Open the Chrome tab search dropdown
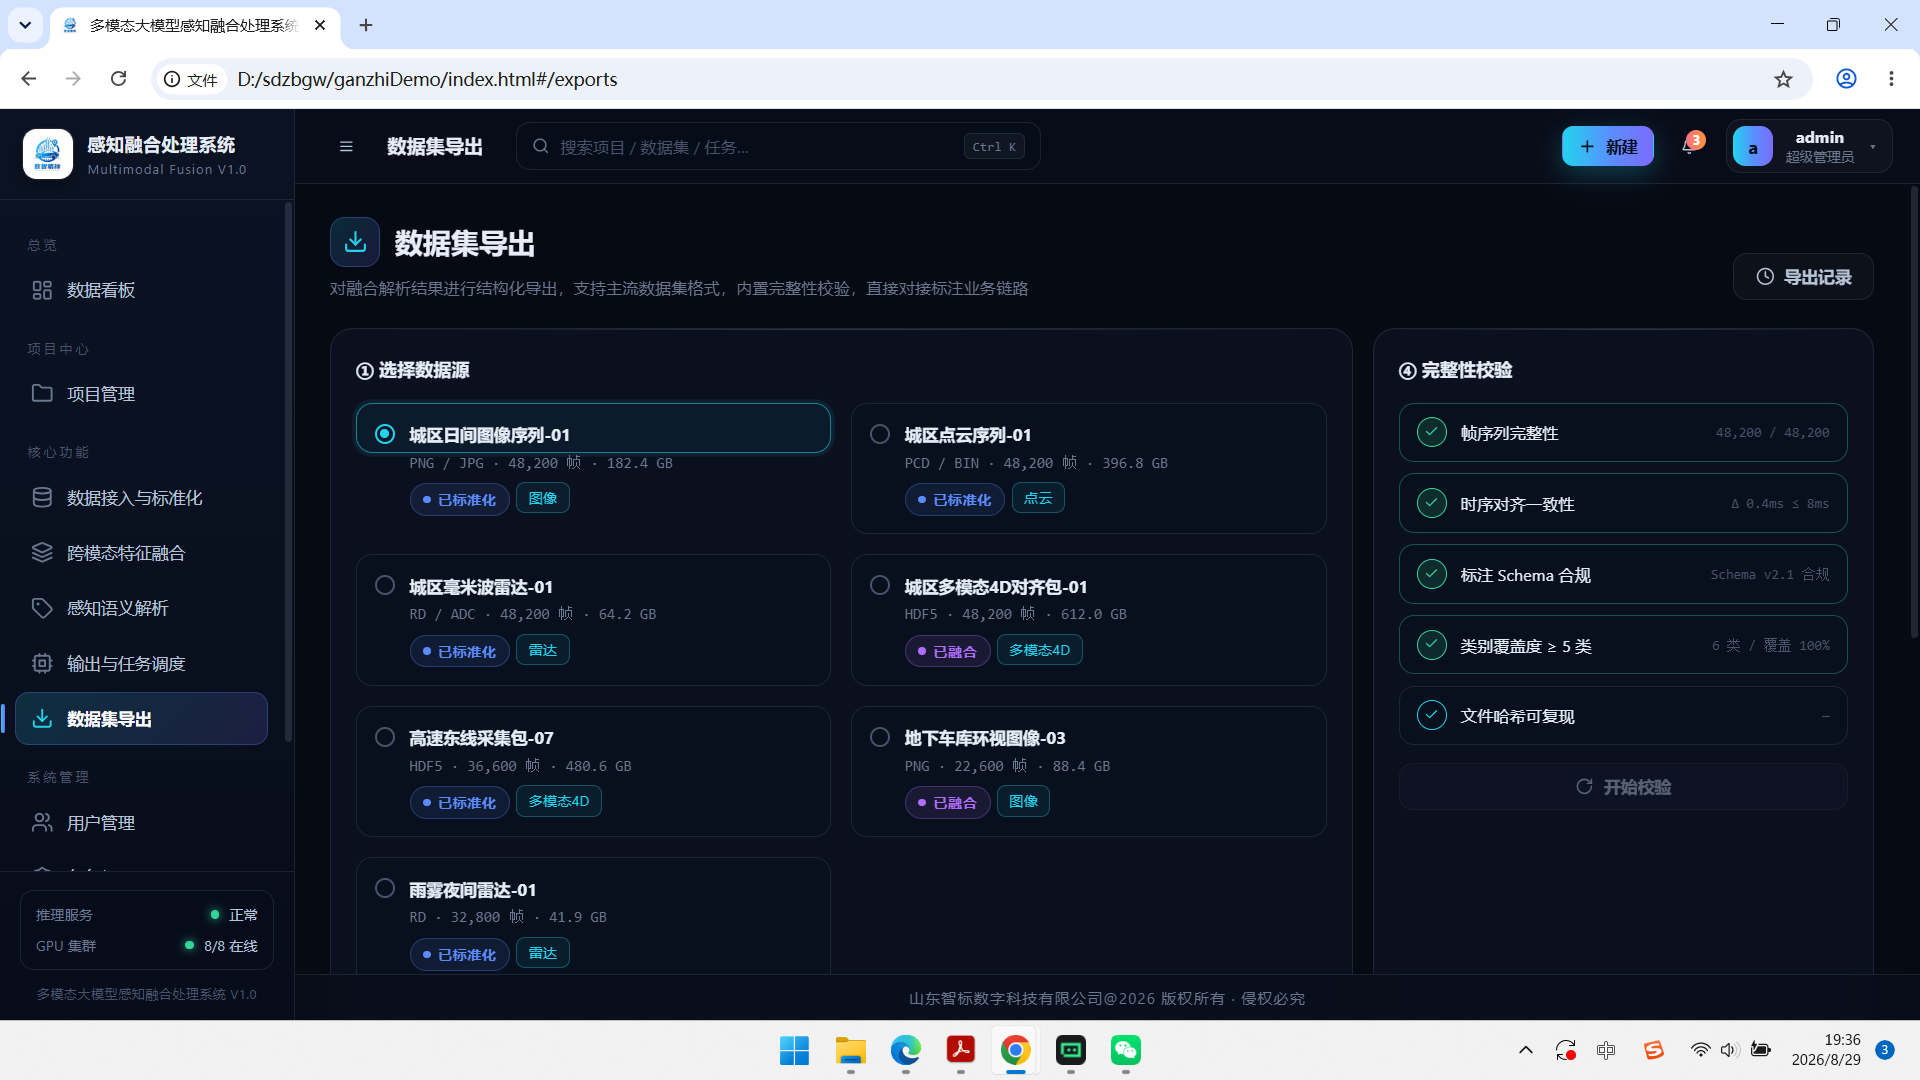The height and width of the screenshot is (1080, 1920). point(25,25)
